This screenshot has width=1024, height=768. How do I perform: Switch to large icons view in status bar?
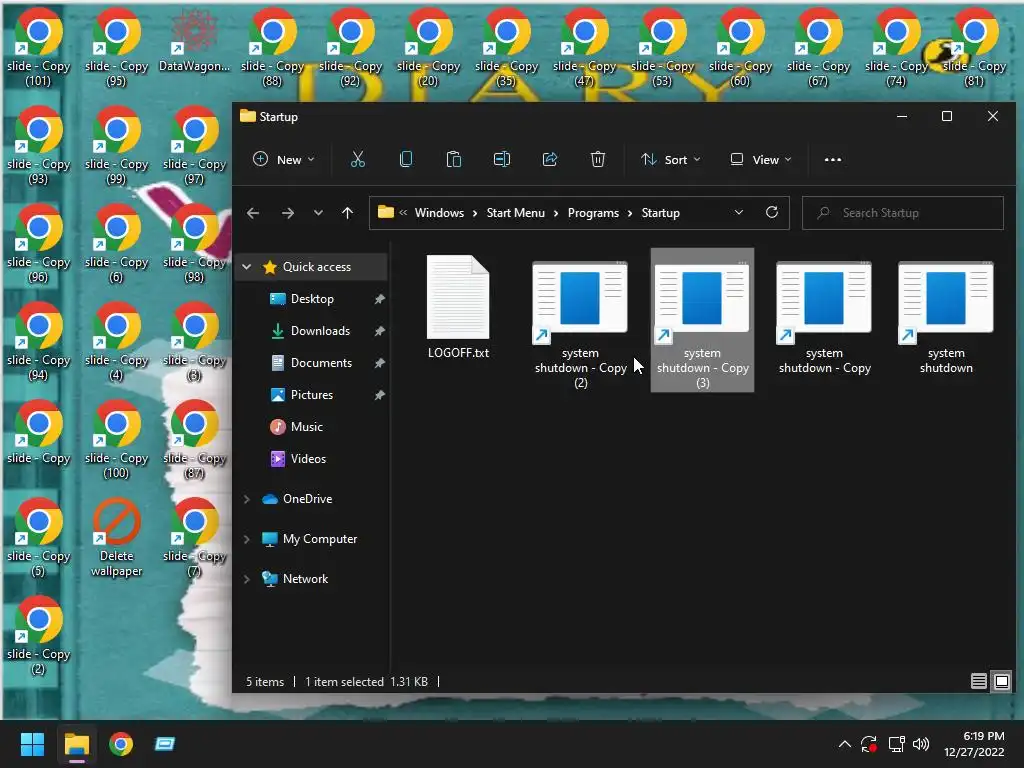(x=1001, y=681)
